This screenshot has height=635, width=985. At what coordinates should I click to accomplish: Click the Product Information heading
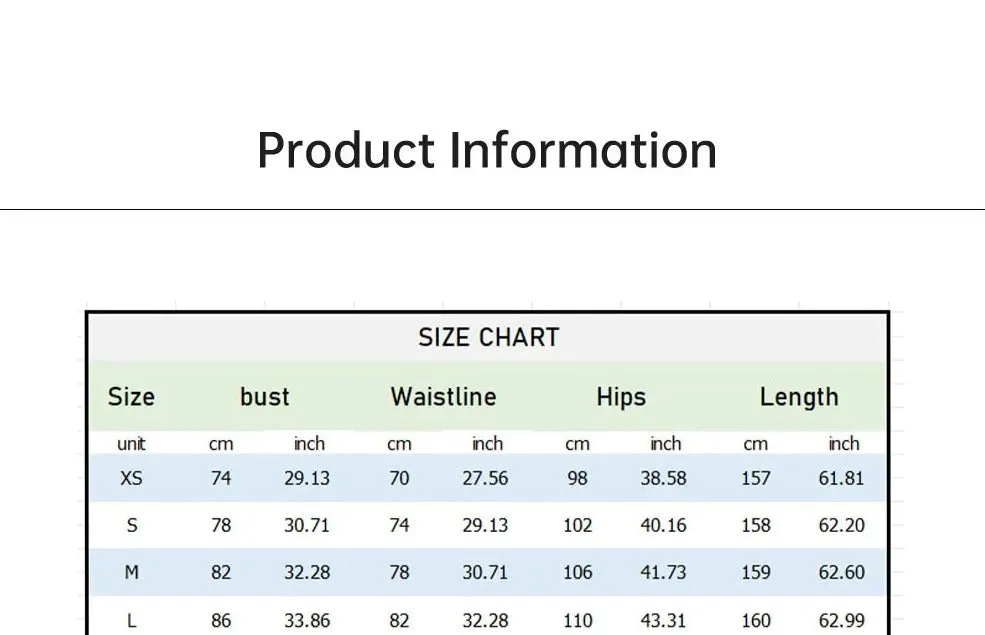[x=487, y=151]
